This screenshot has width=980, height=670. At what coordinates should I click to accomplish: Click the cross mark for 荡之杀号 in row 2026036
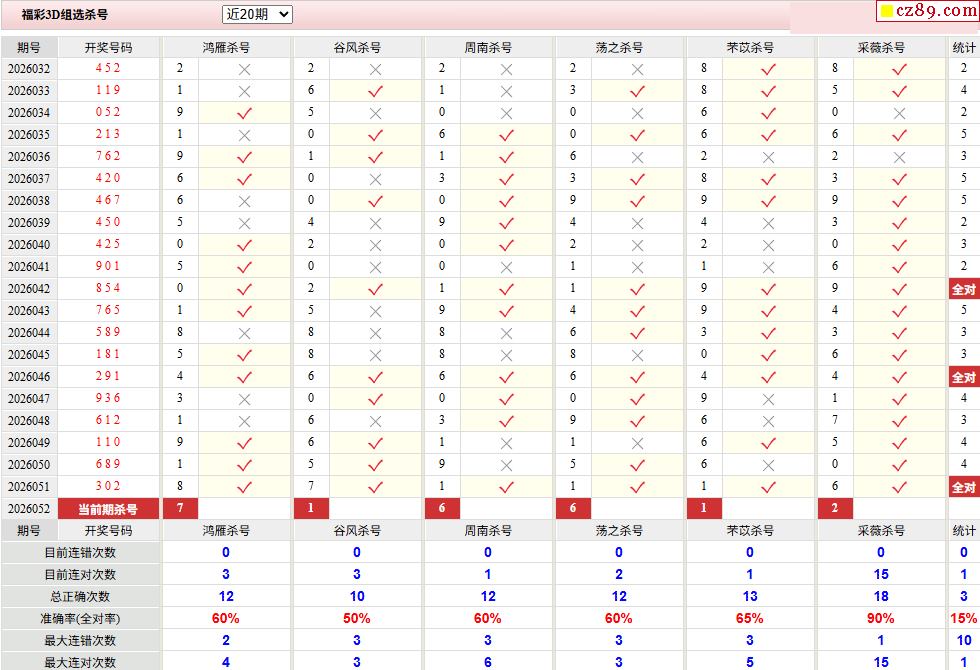637,158
